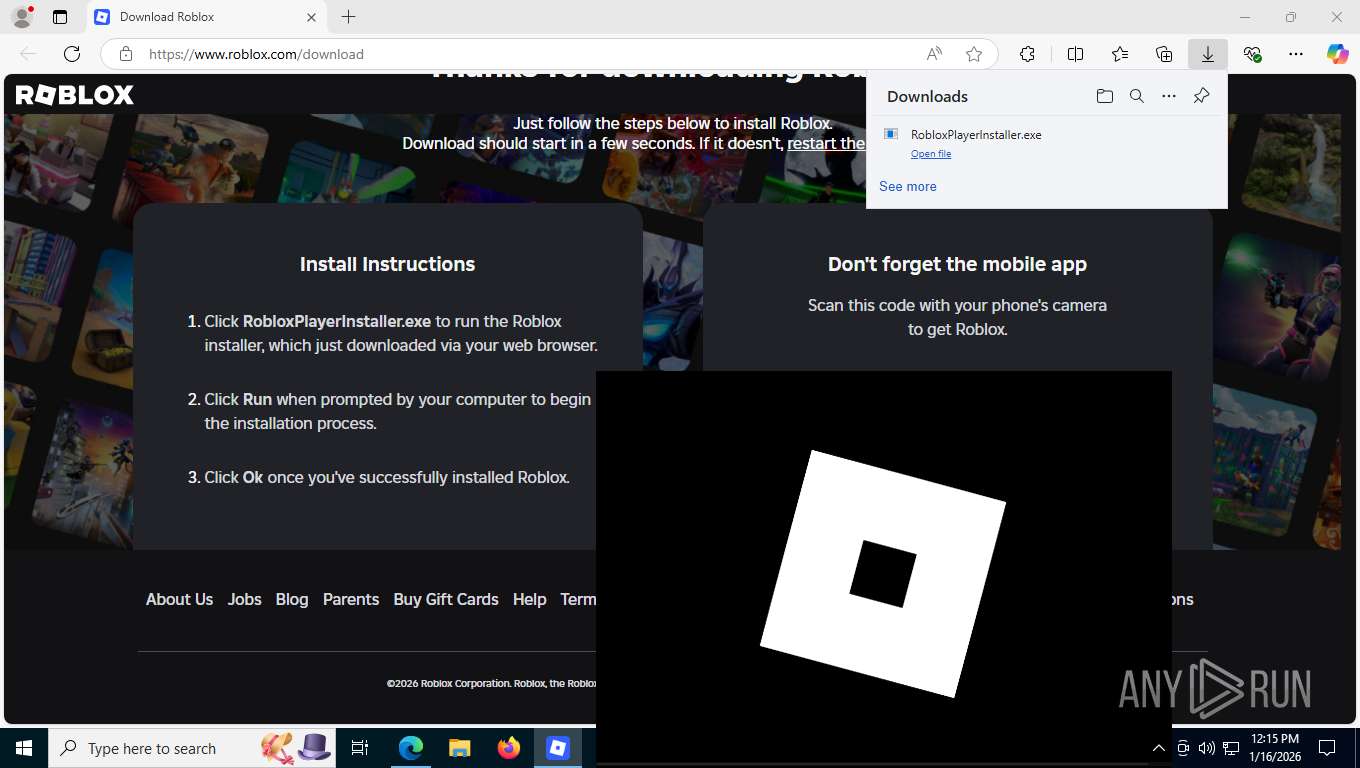Click the Roblox installer taskbar icon
Screen dimensions: 1360x768
click(557, 748)
